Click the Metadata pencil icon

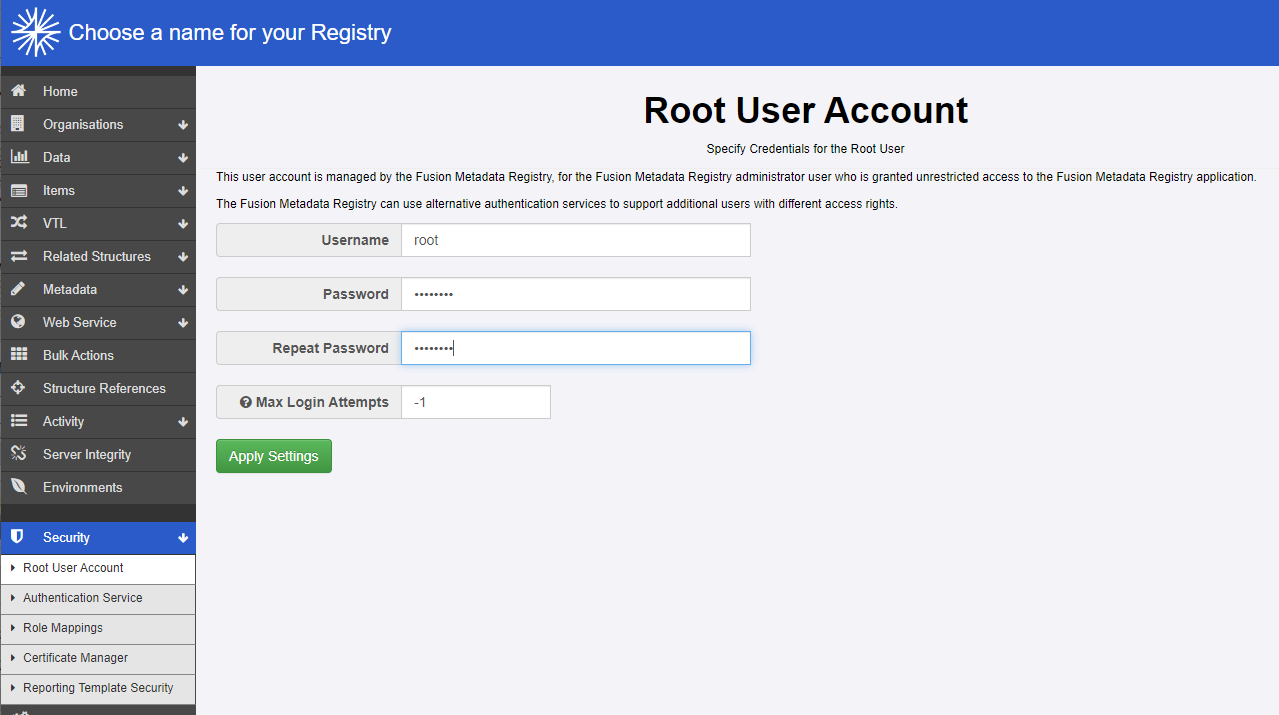click(x=18, y=289)
